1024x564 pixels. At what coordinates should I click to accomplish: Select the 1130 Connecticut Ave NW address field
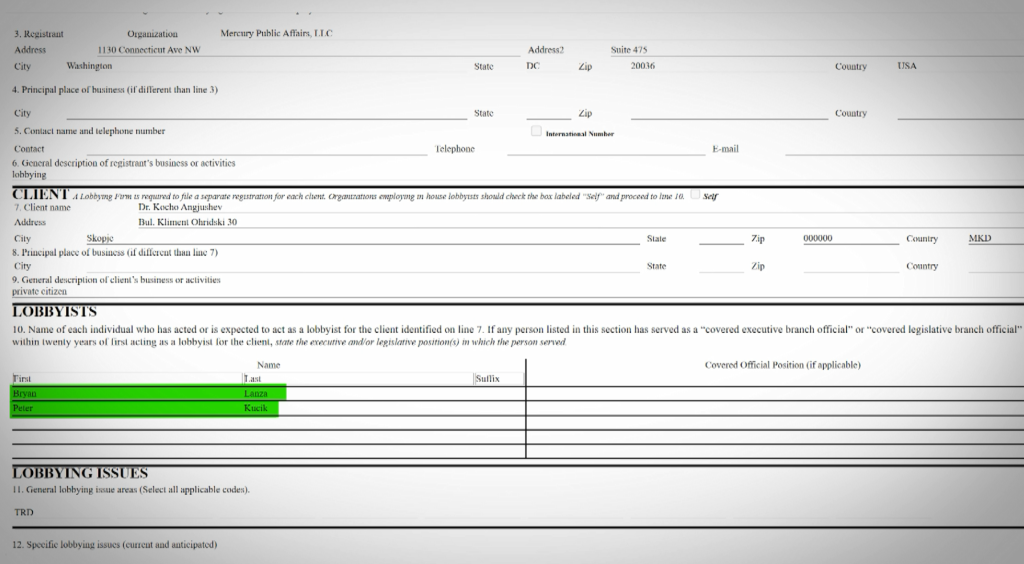148,49
